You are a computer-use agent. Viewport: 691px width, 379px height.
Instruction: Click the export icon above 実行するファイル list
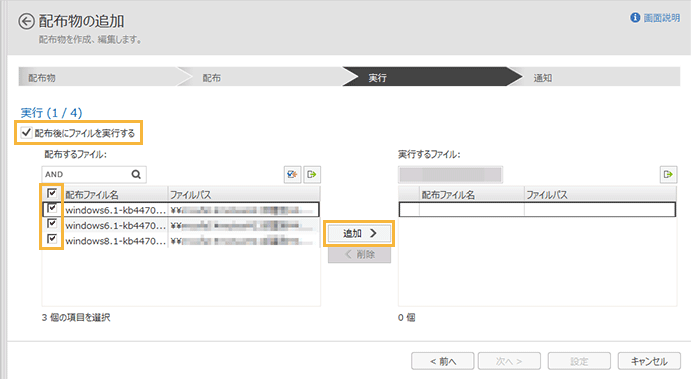pos(668,175)
